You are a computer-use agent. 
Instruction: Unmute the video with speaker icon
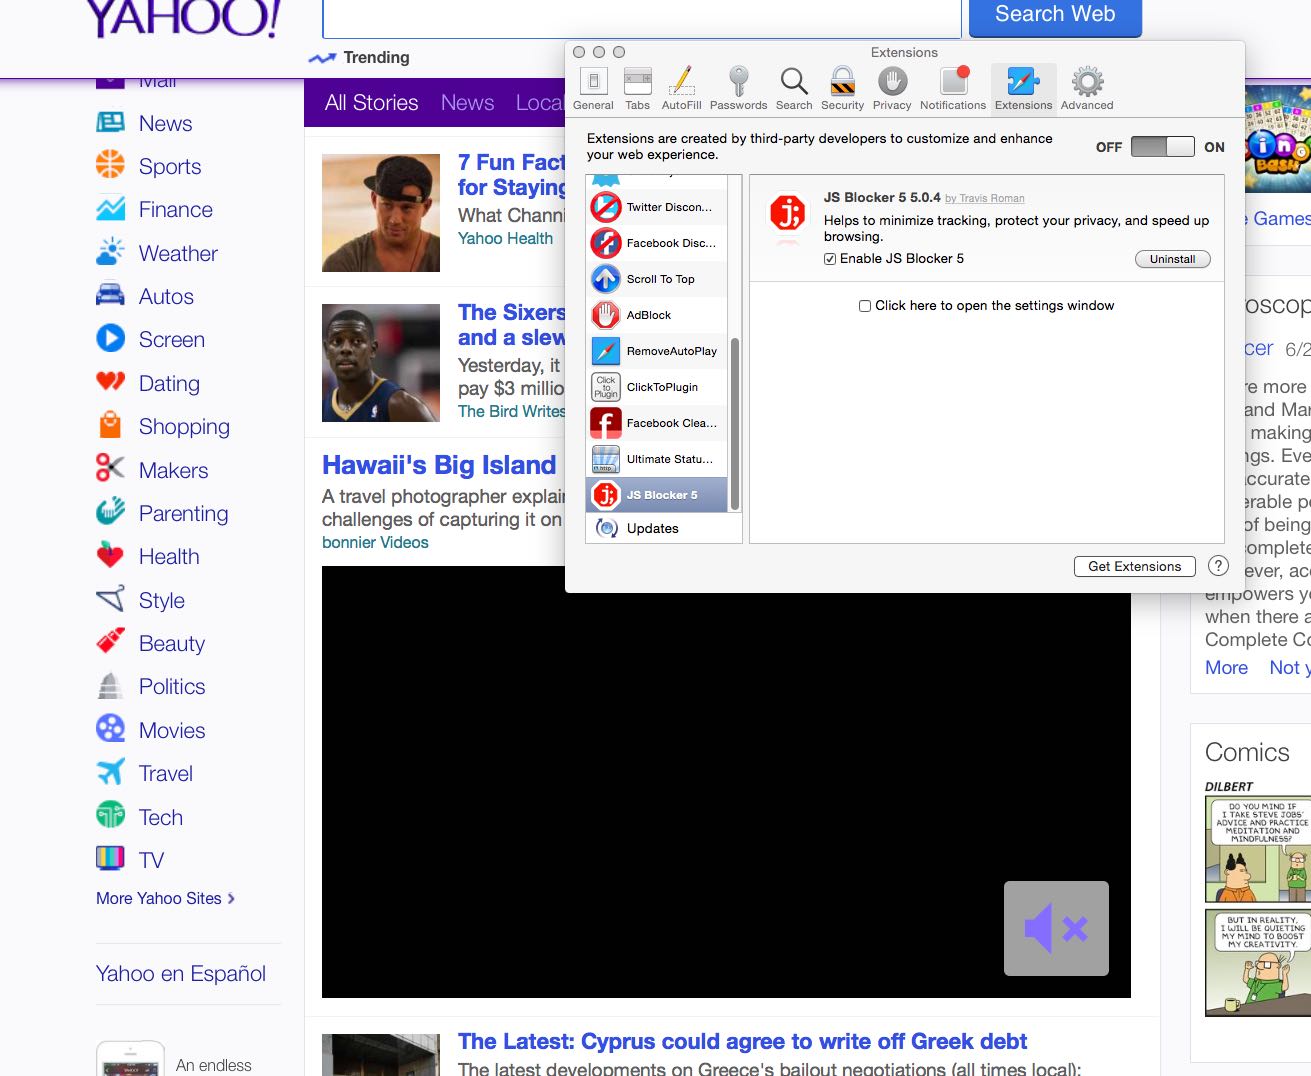[1056, 929]
